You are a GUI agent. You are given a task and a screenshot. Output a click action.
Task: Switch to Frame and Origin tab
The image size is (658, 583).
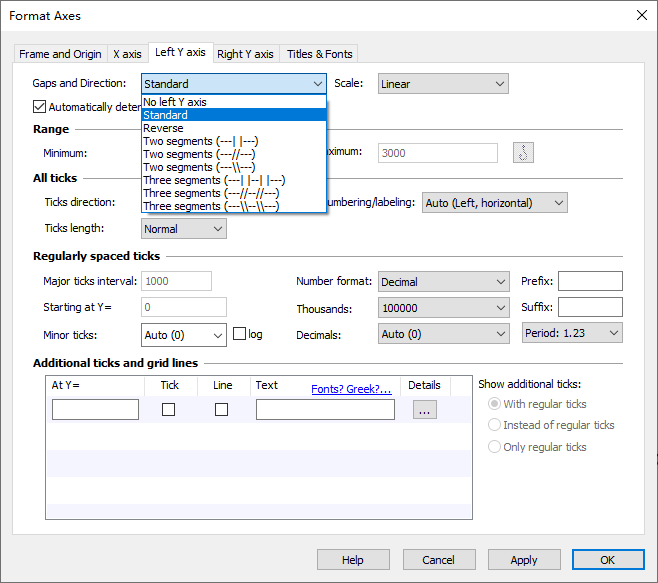[x=60, y=54]
